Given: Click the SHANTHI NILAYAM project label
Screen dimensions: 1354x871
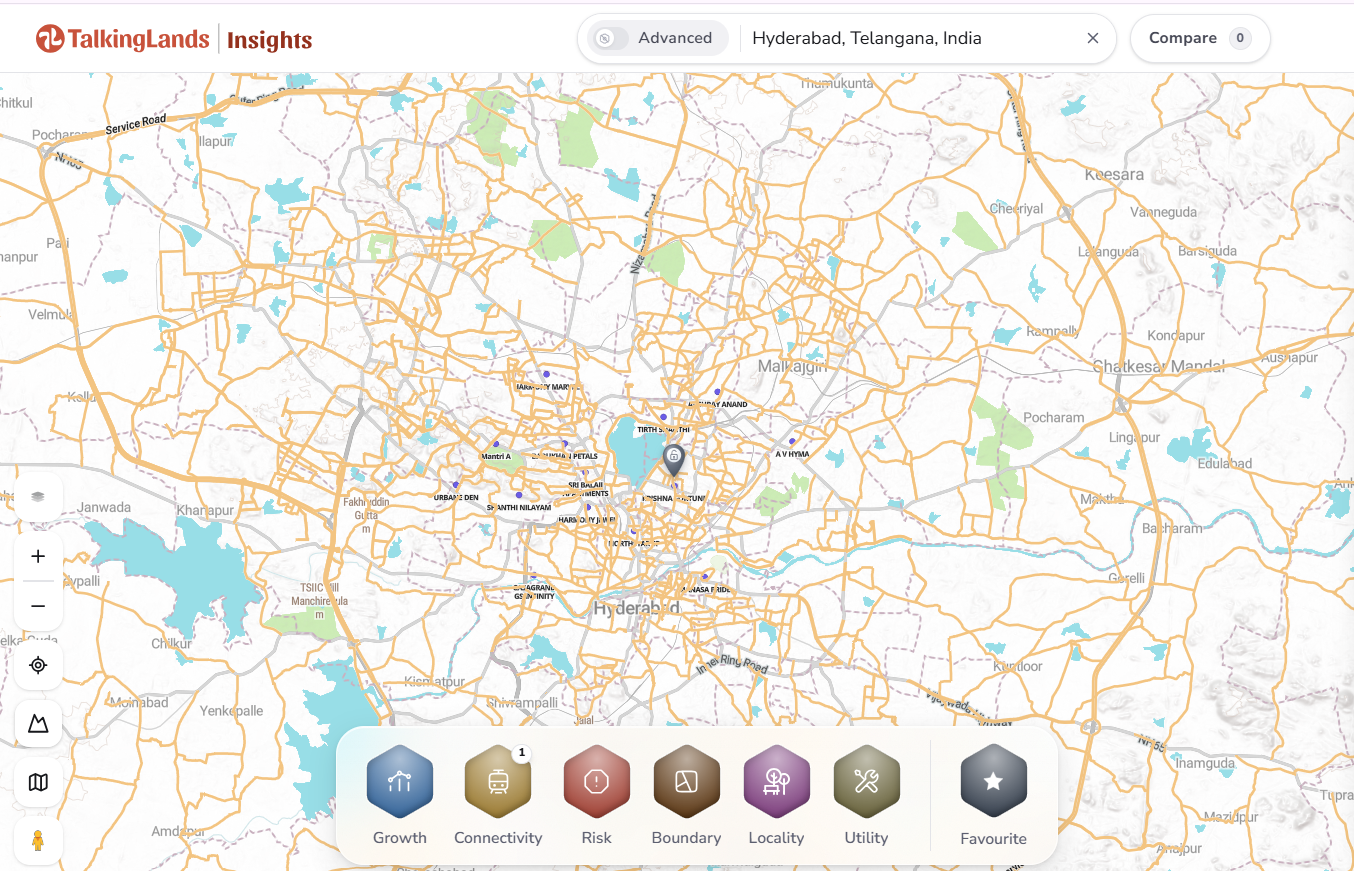Looking at the screenshot, I should (x=519, y=507).
